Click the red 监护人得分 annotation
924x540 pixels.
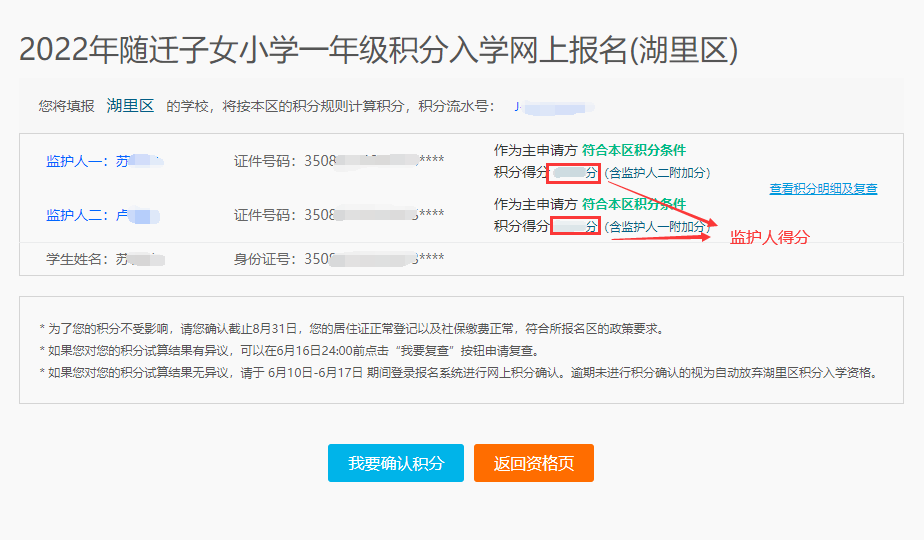tap(769, 238)
